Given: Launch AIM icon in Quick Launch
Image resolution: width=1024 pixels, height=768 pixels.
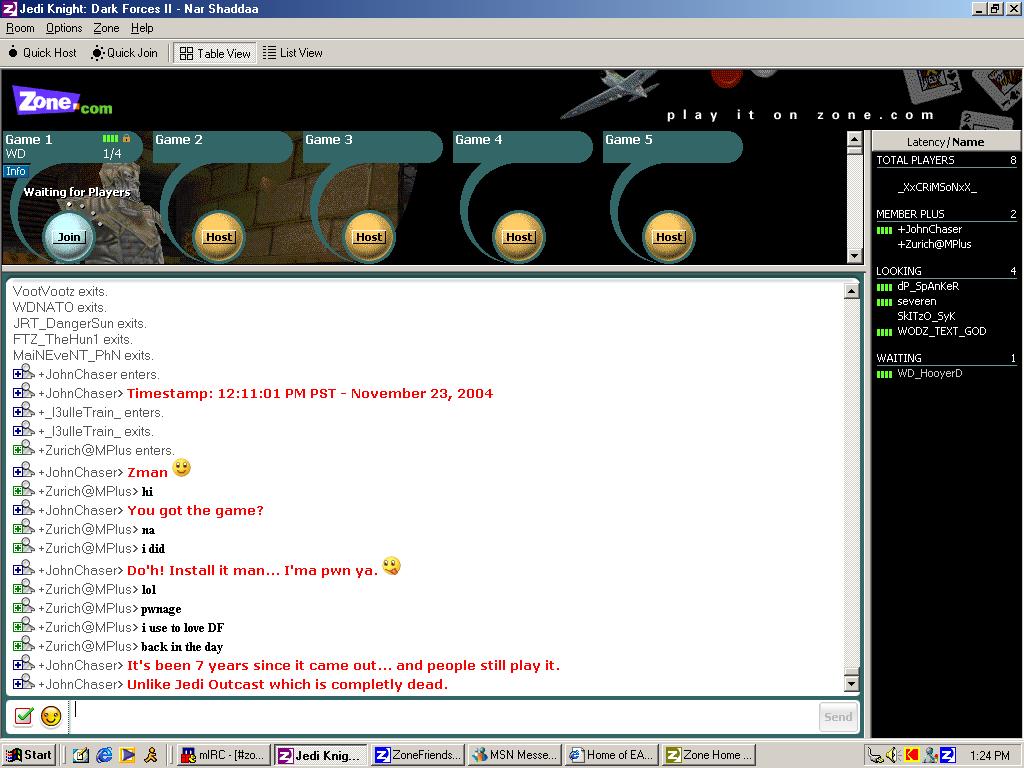Looking at the screenshot, I should 151,756.
